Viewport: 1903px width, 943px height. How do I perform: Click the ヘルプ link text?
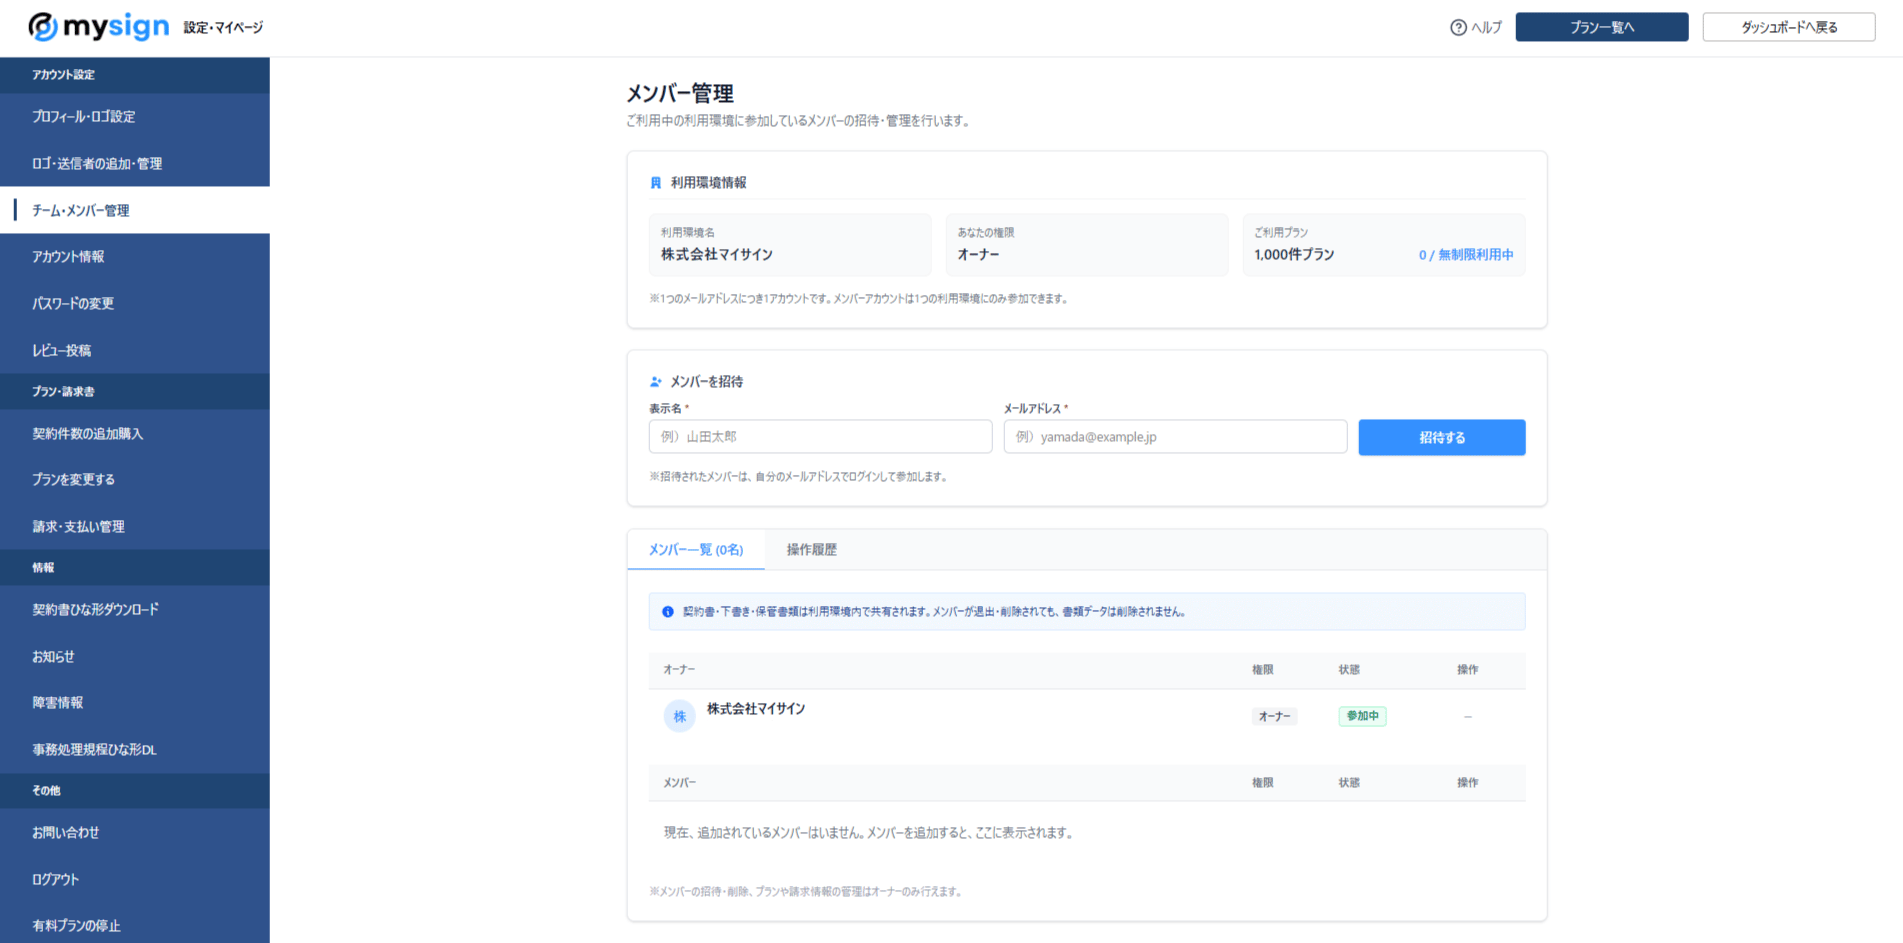(x=1486, y=28)
